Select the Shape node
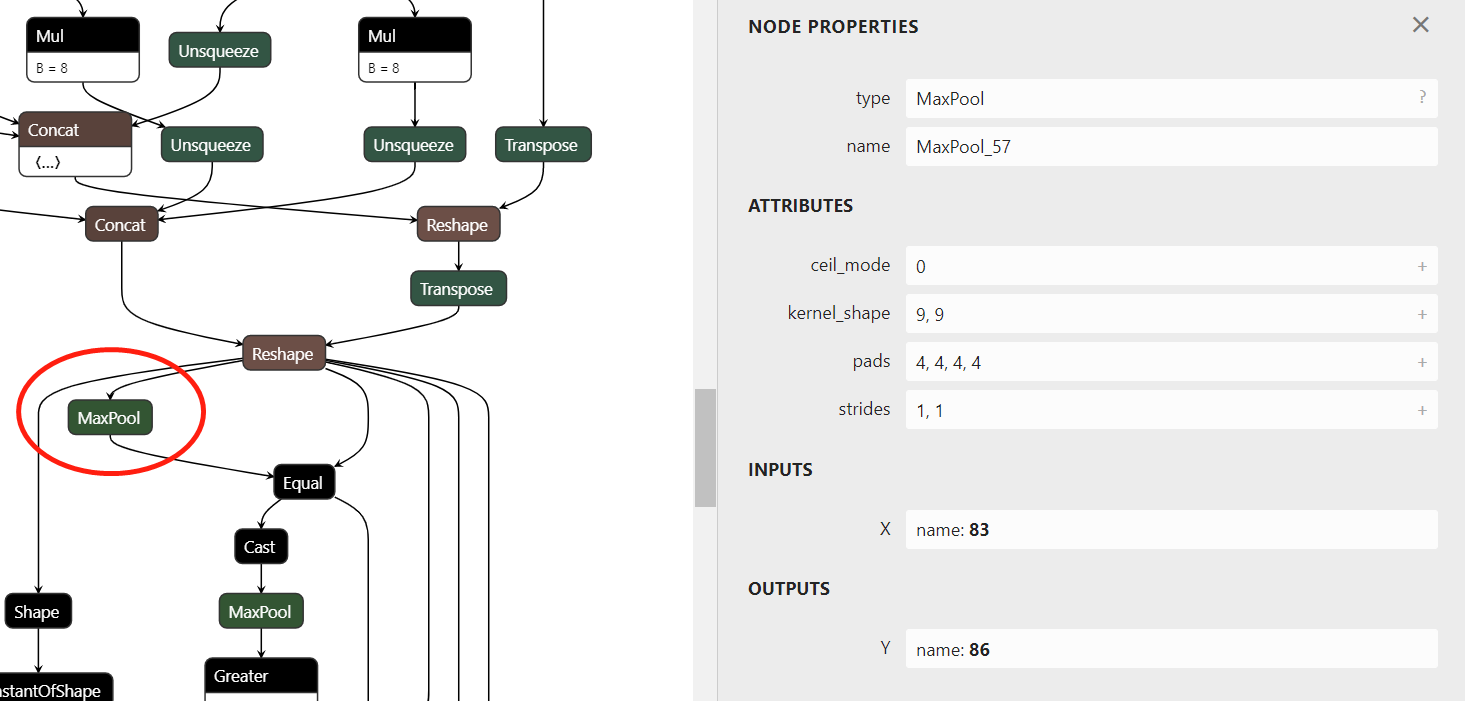The width and height of the screenshot is (1465, 701). point(37,611)
